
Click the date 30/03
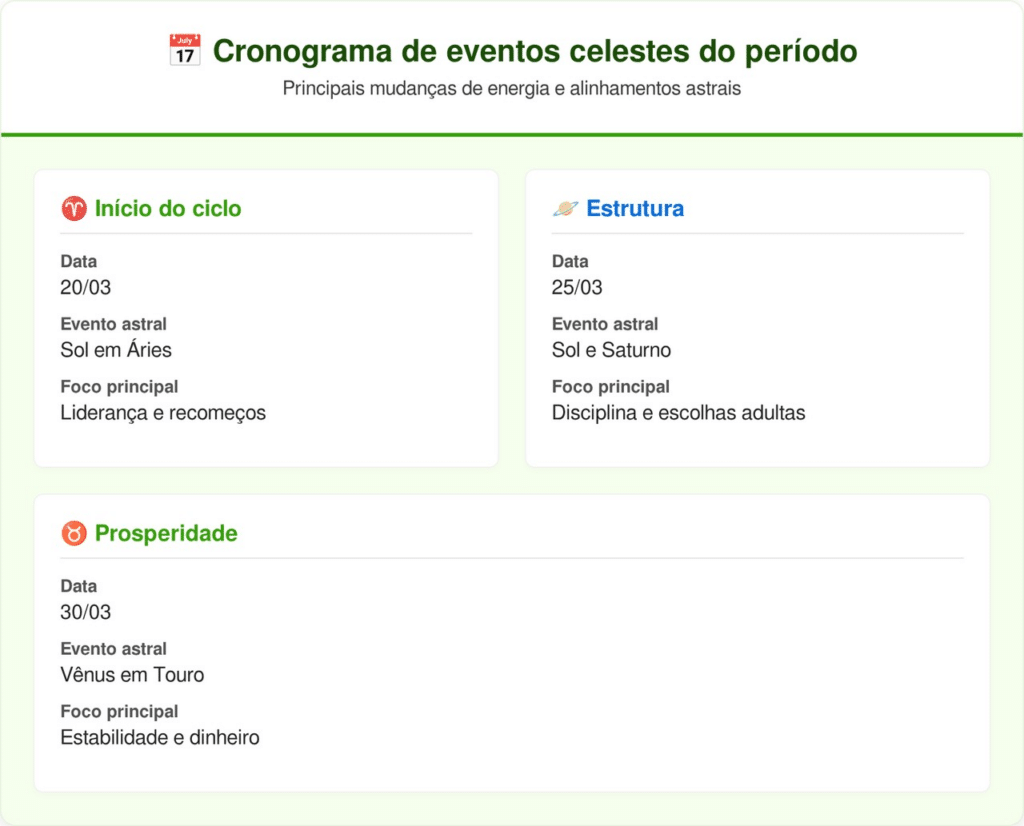click(86, 612)
